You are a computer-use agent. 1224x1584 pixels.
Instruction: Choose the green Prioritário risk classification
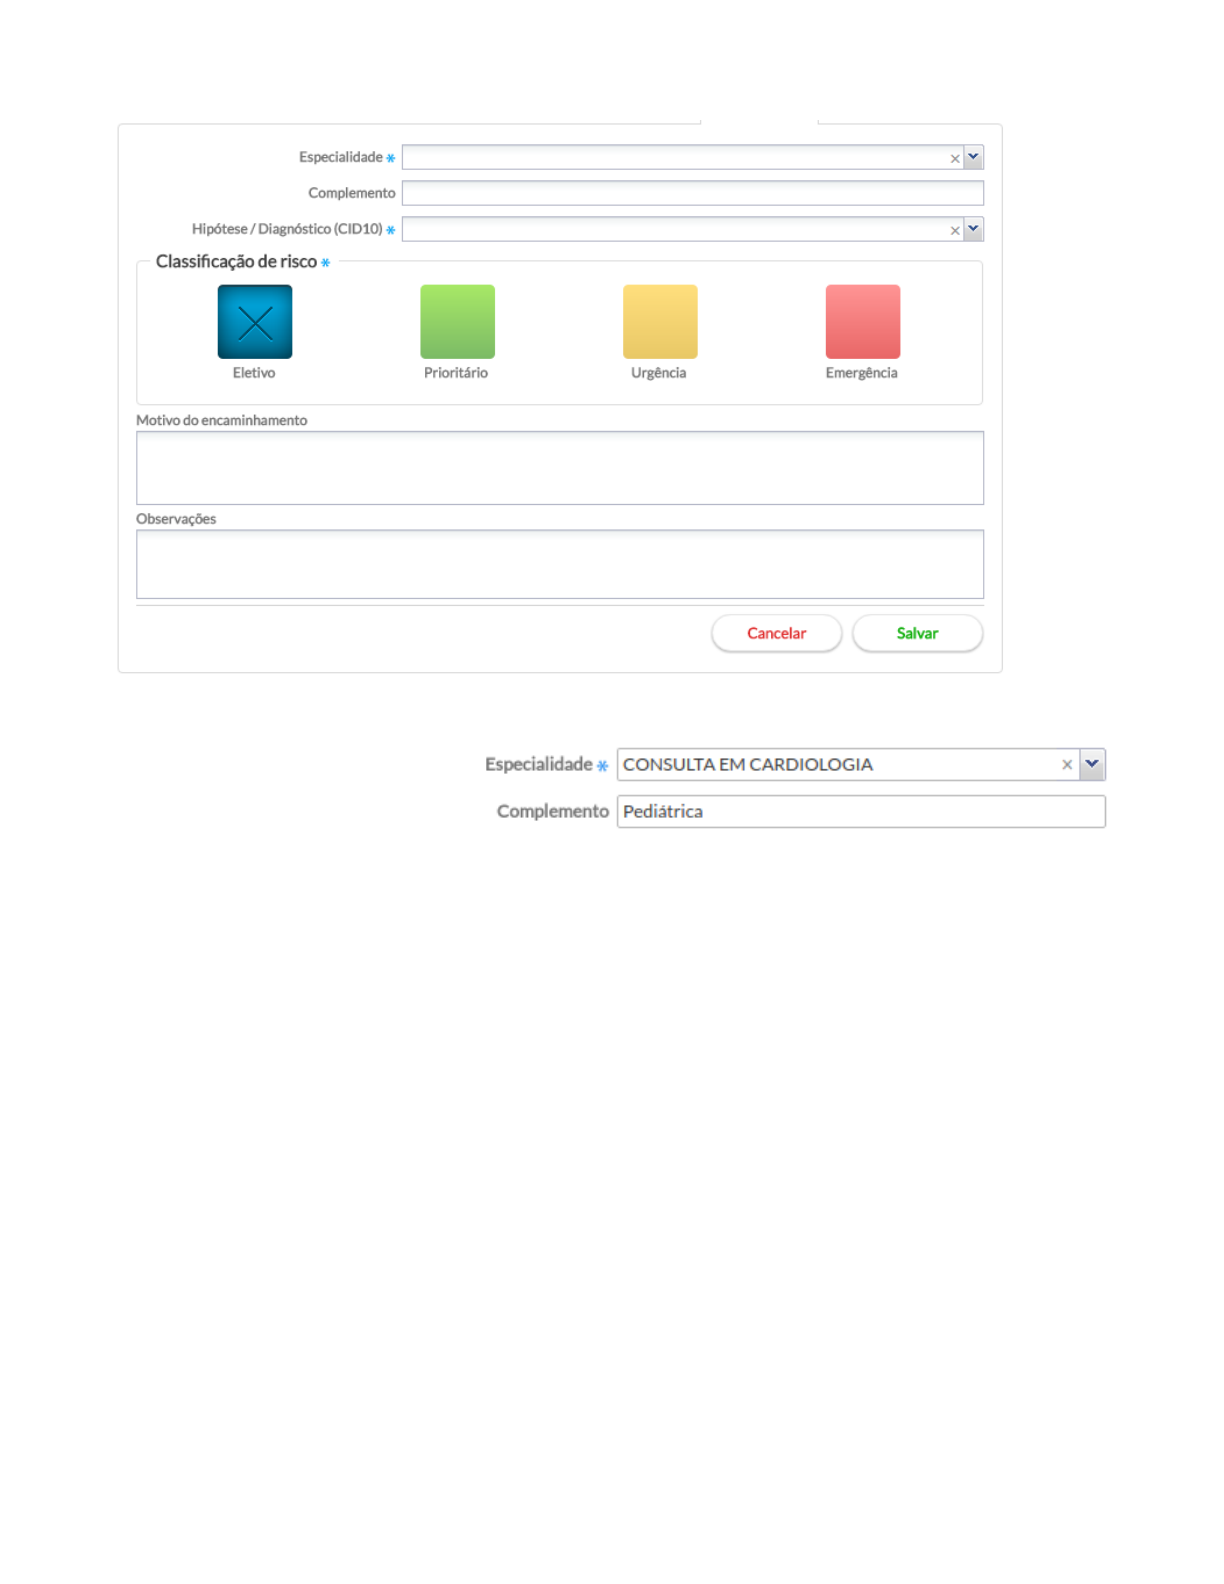coord(458,322)
